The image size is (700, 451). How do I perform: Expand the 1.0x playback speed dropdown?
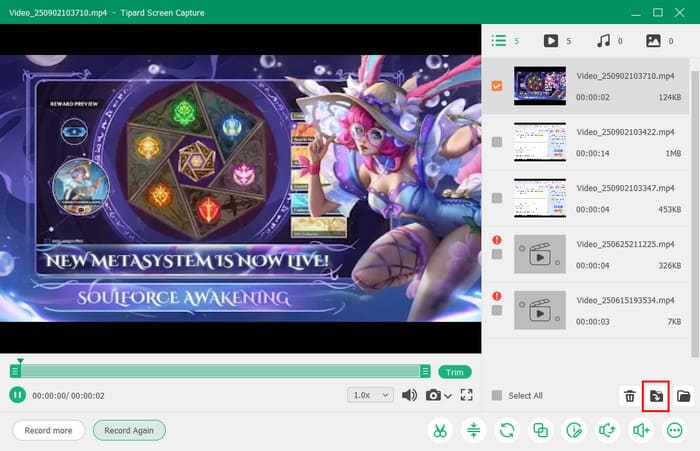(x=370, y=395)
